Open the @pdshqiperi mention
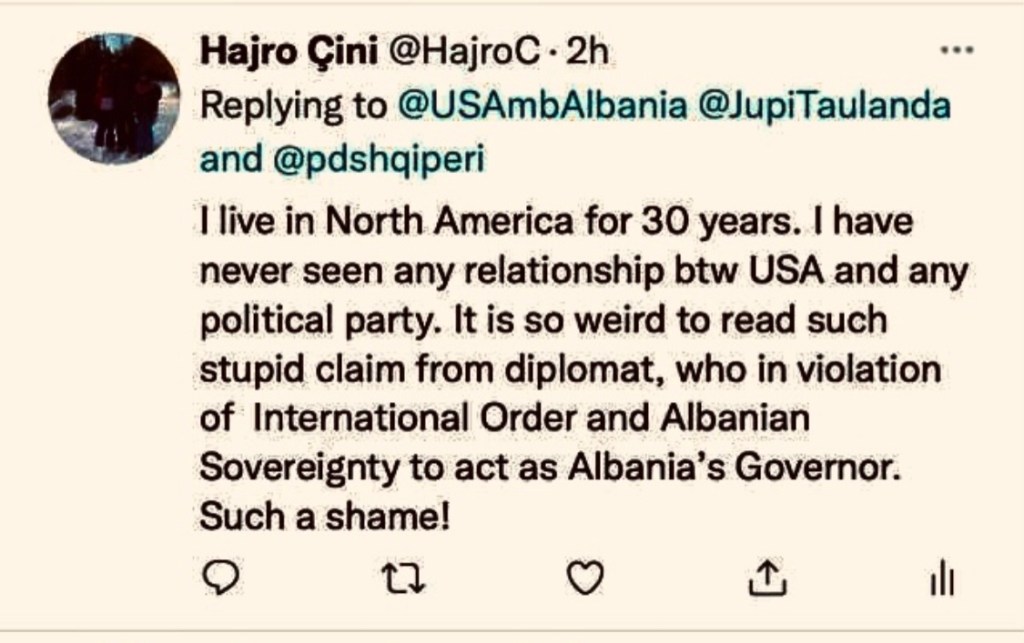1024x643 pixels. [379, 159]
